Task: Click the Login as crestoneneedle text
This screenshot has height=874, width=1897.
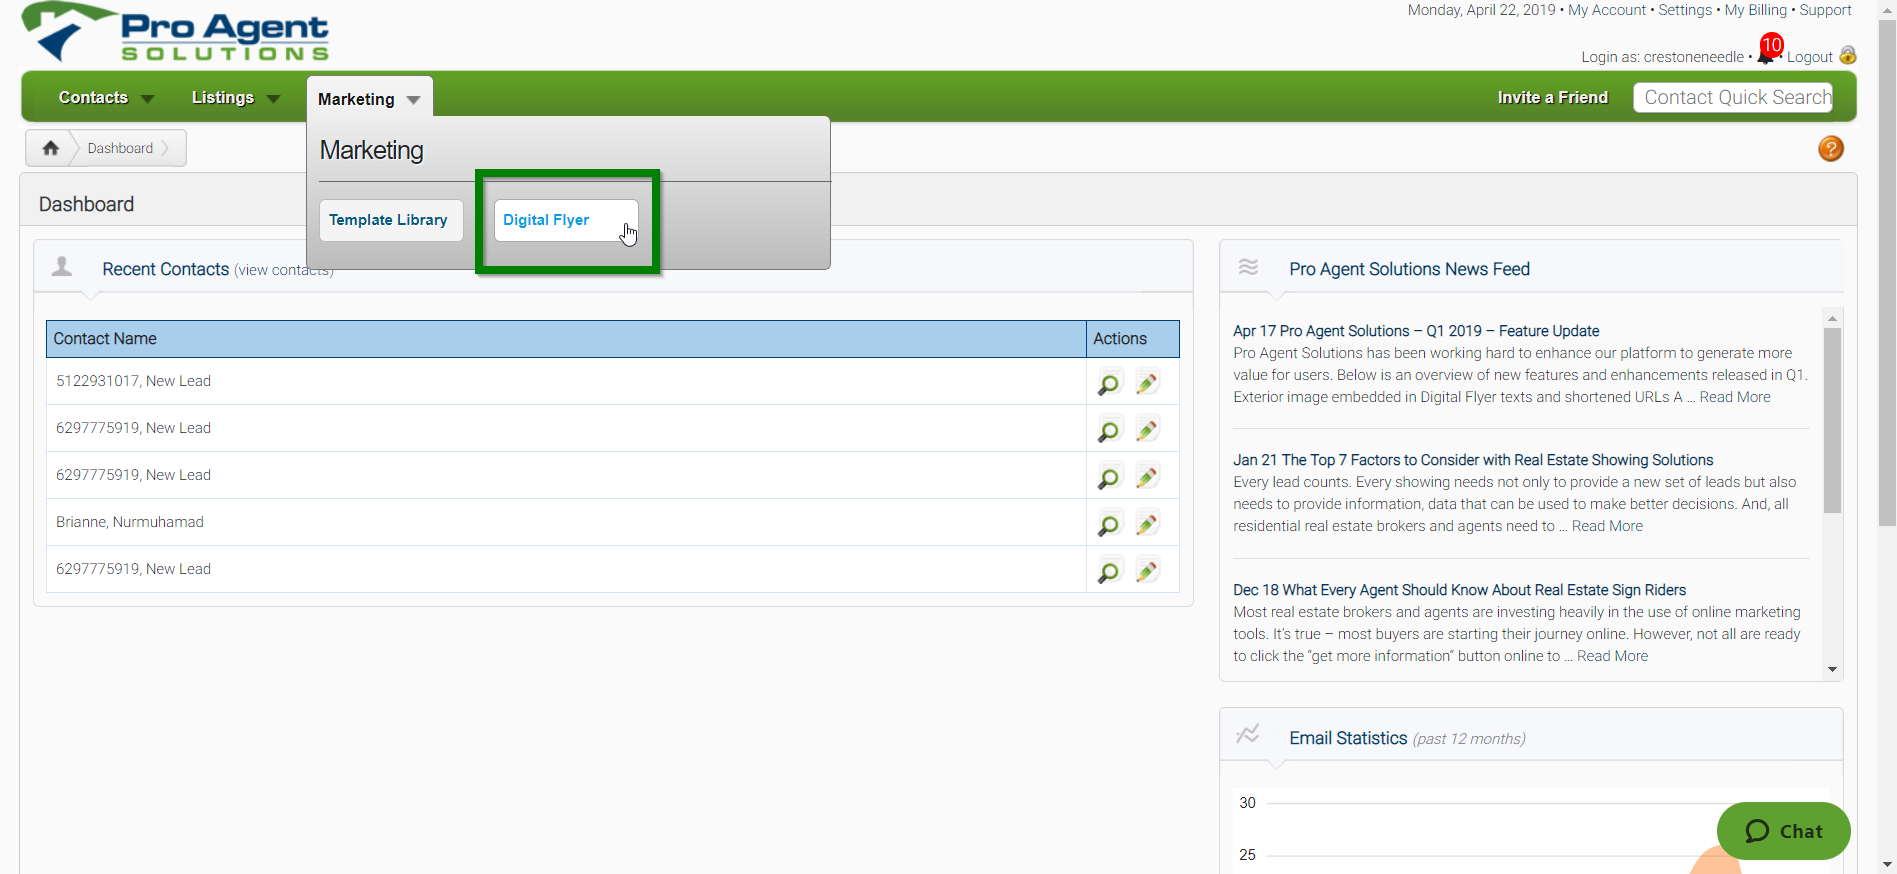Action: 1662,57
